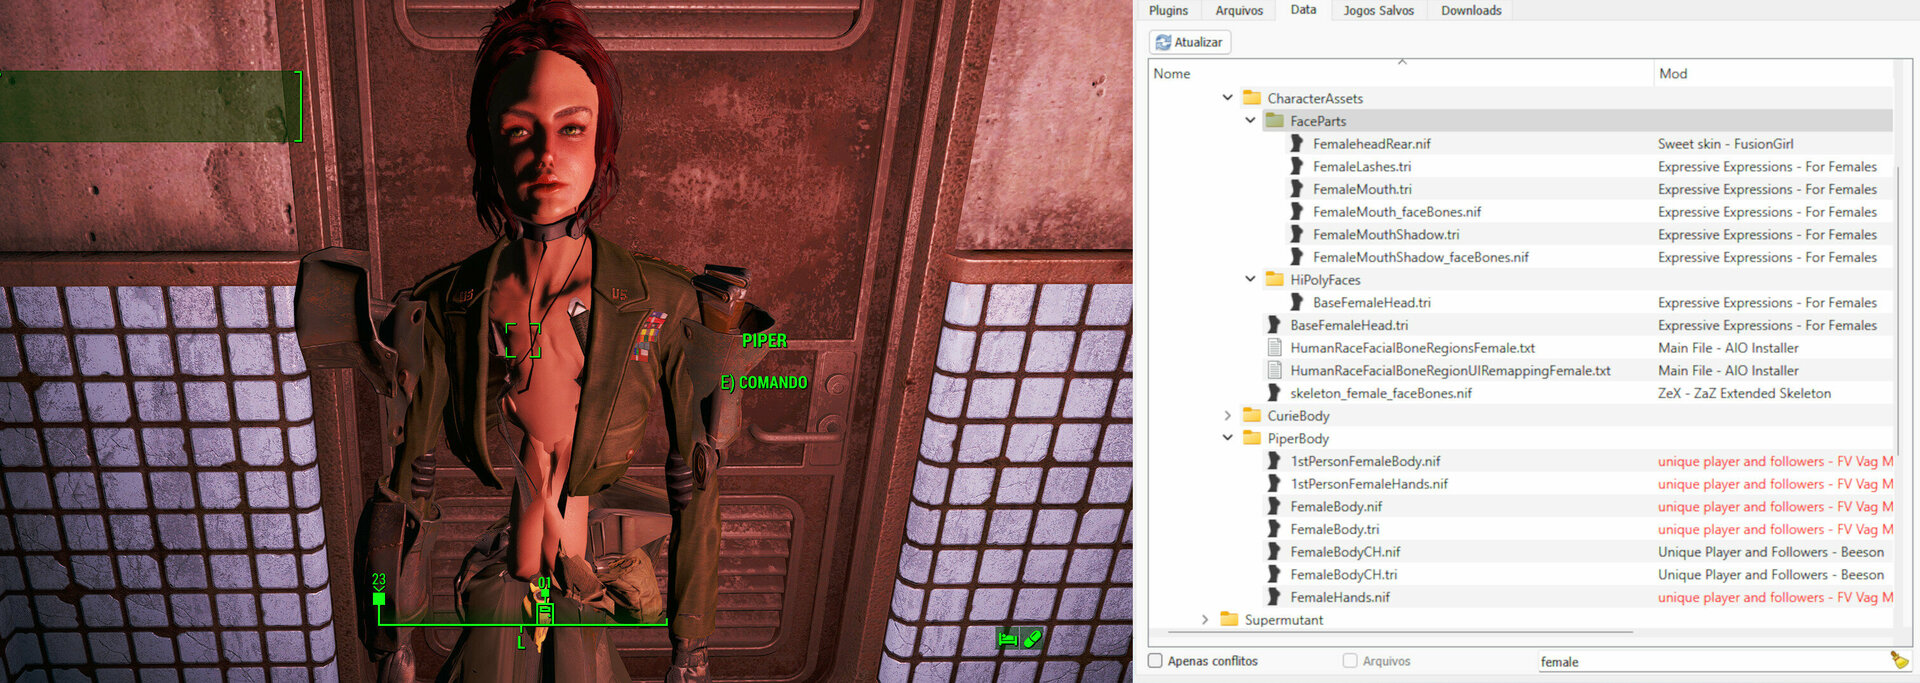
Task: Click the FemaleMouth.tri file icon
Action: coord(1297,189)
